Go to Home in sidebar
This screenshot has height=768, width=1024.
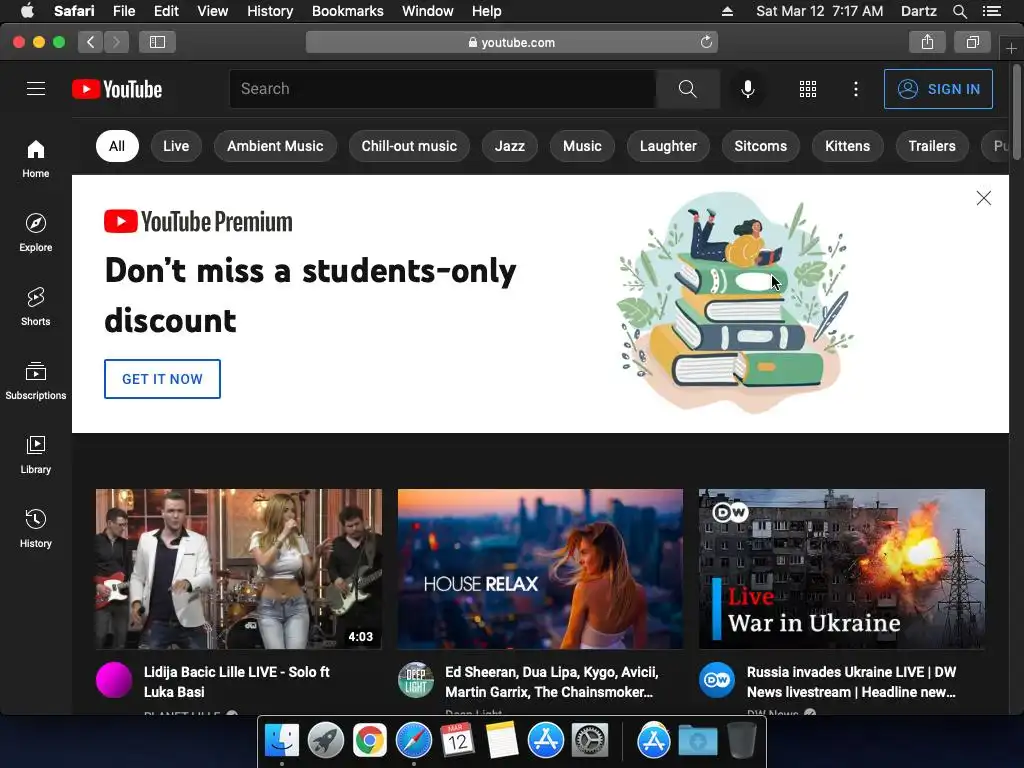click(36, 159)
